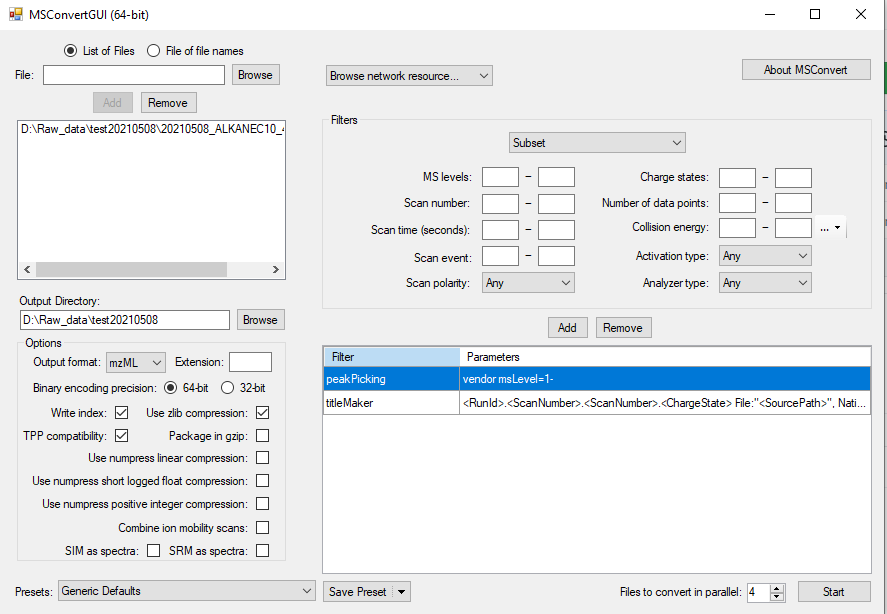Image resolution: width=887 pixels, height=614 pixels.
Task: Click the parallel files count field
Action: 759,592
